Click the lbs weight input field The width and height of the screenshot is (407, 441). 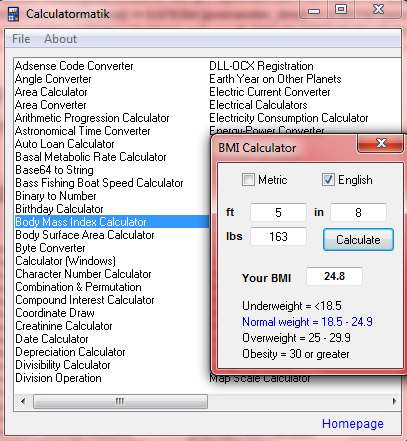tap(278, 236)
